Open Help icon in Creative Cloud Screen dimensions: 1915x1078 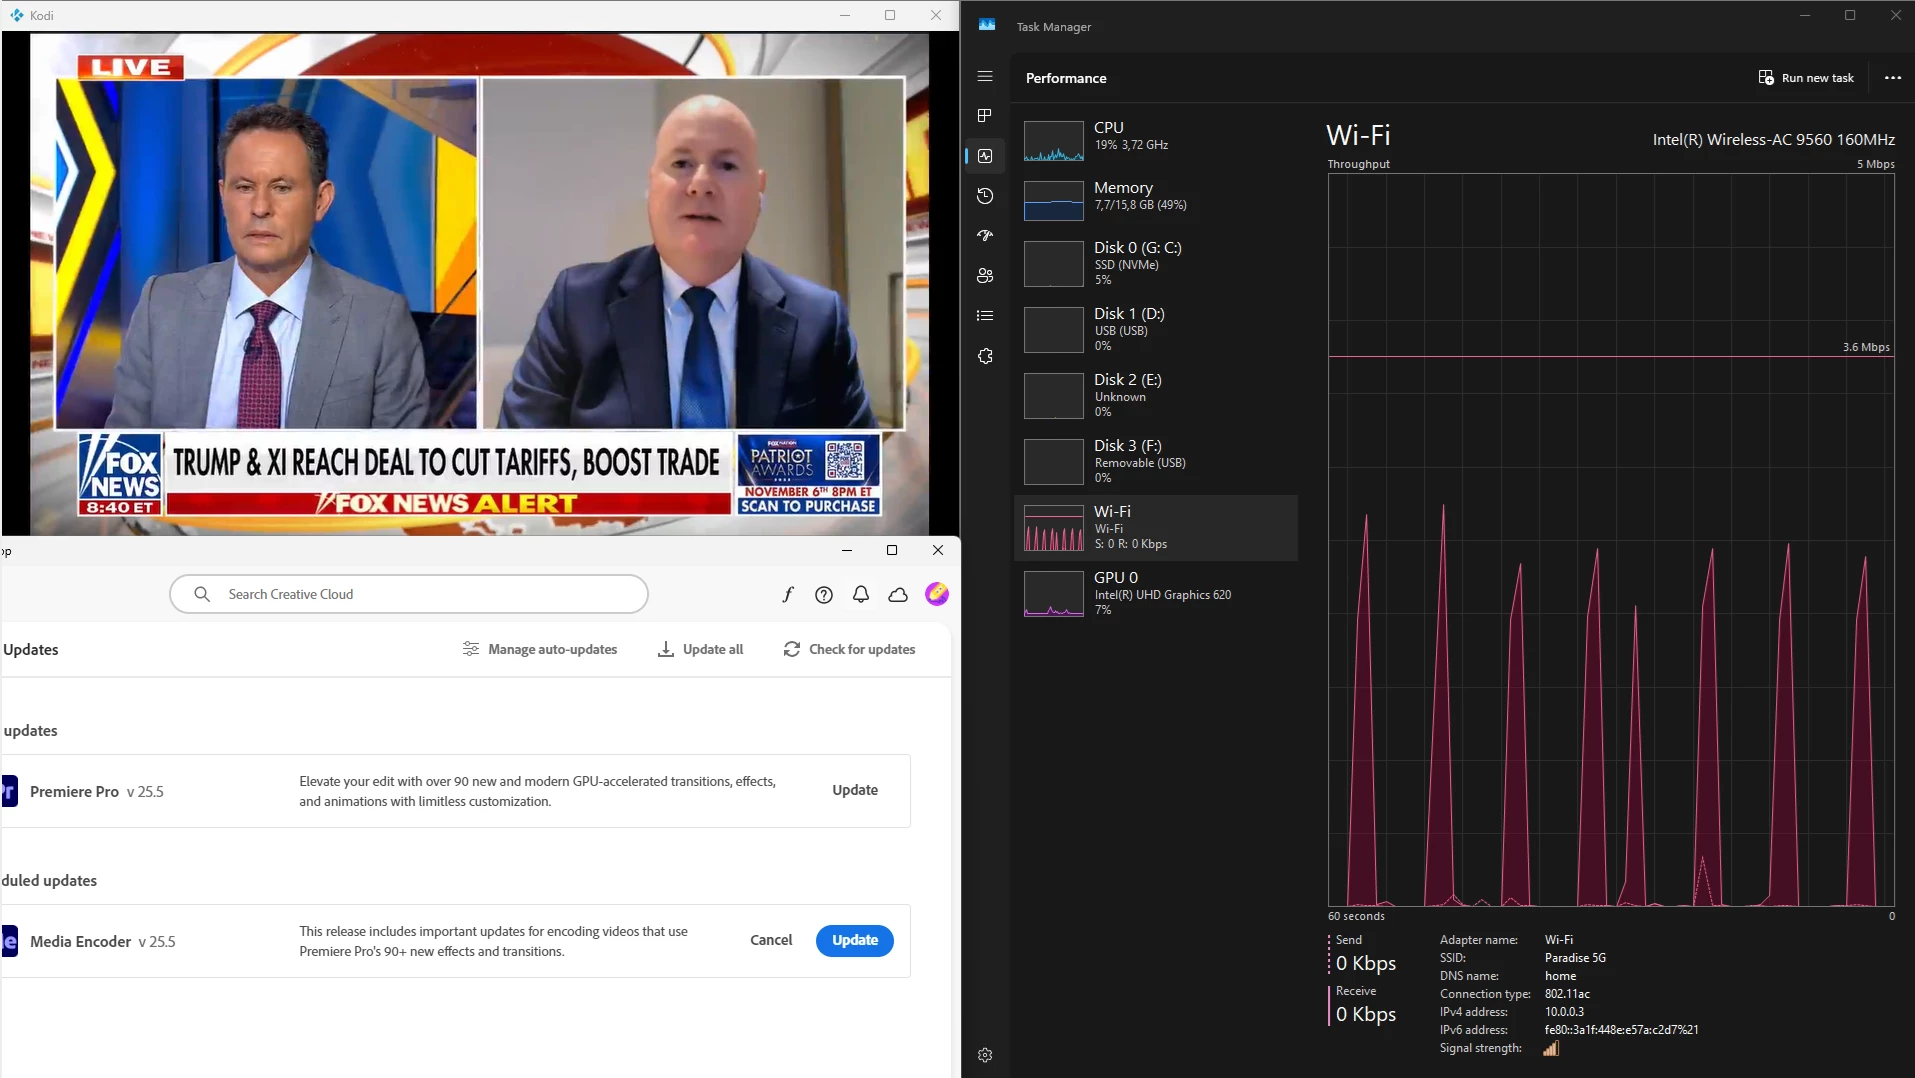click(824, 594)
